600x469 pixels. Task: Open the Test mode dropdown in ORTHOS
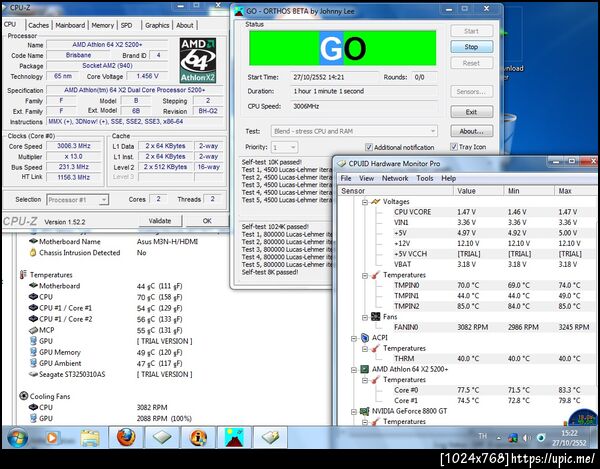point(354,131)
